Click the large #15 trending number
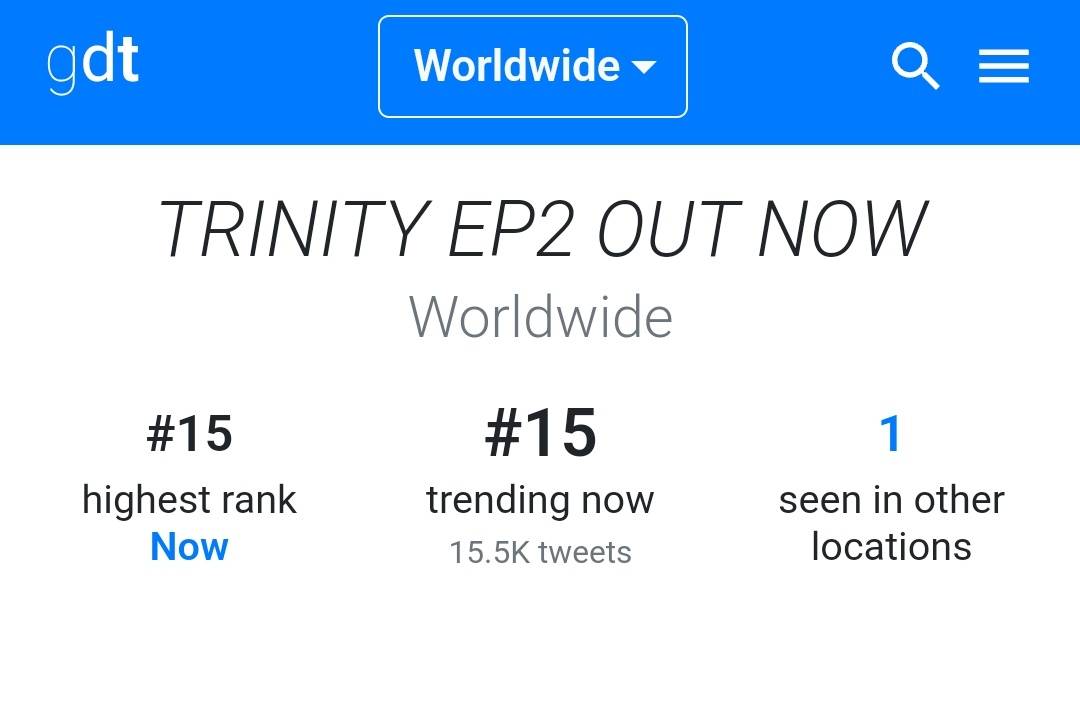The height and width of the screenshot is (717, 1080). [540, 434]
